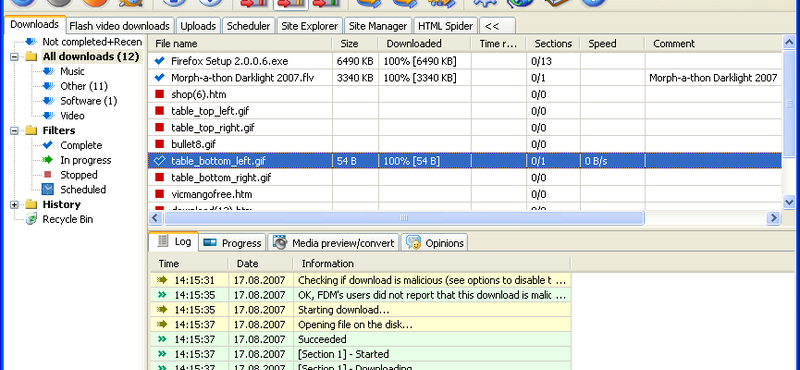This screenshot has height=370, width=800.
Task: Open the Site Manager tab
Action: (378, 26)
